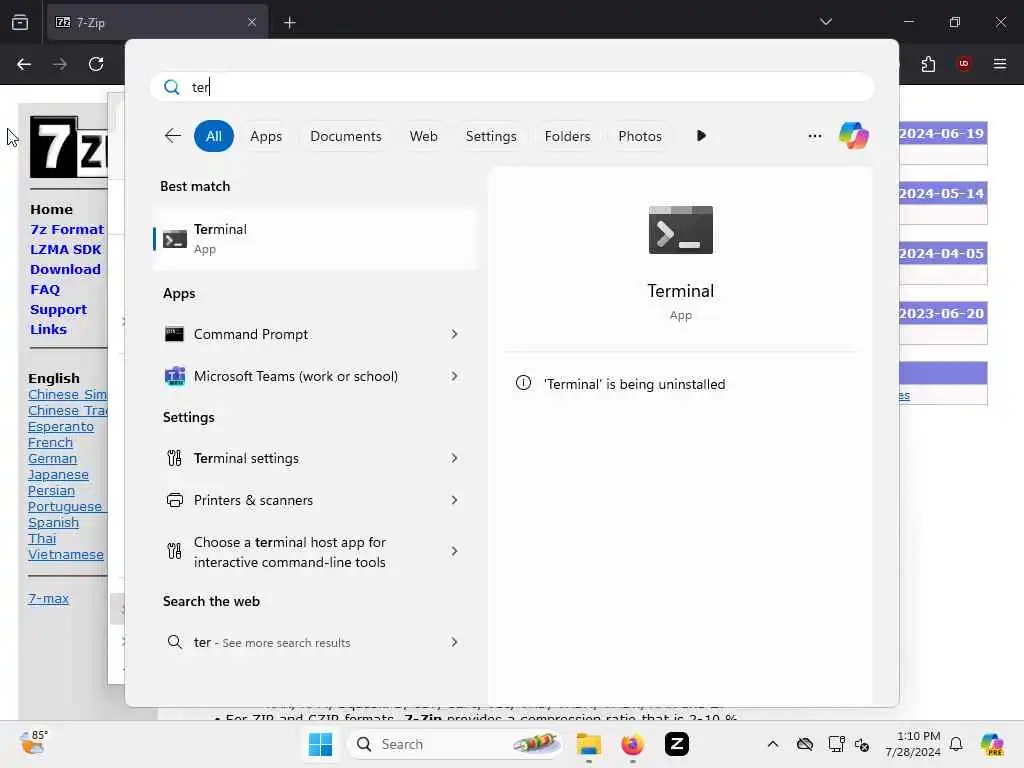Switch site language to Japanese
Viewport: 1024px width, 768px height.
[58, 475]
